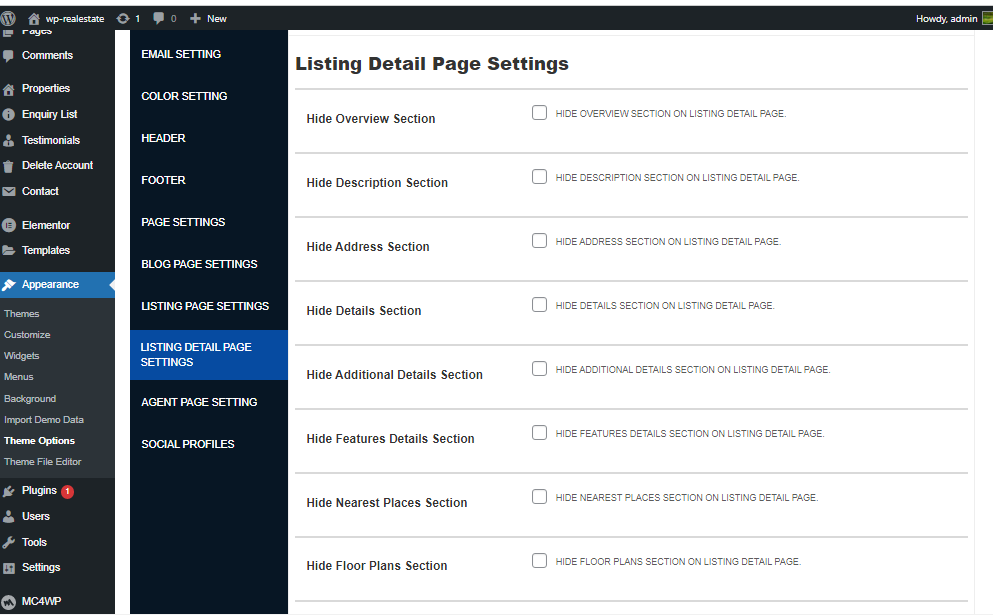Click the Theme File Editor link
Image resolution: width=993 pixels, height=615 pixels.
click(42, 462)
